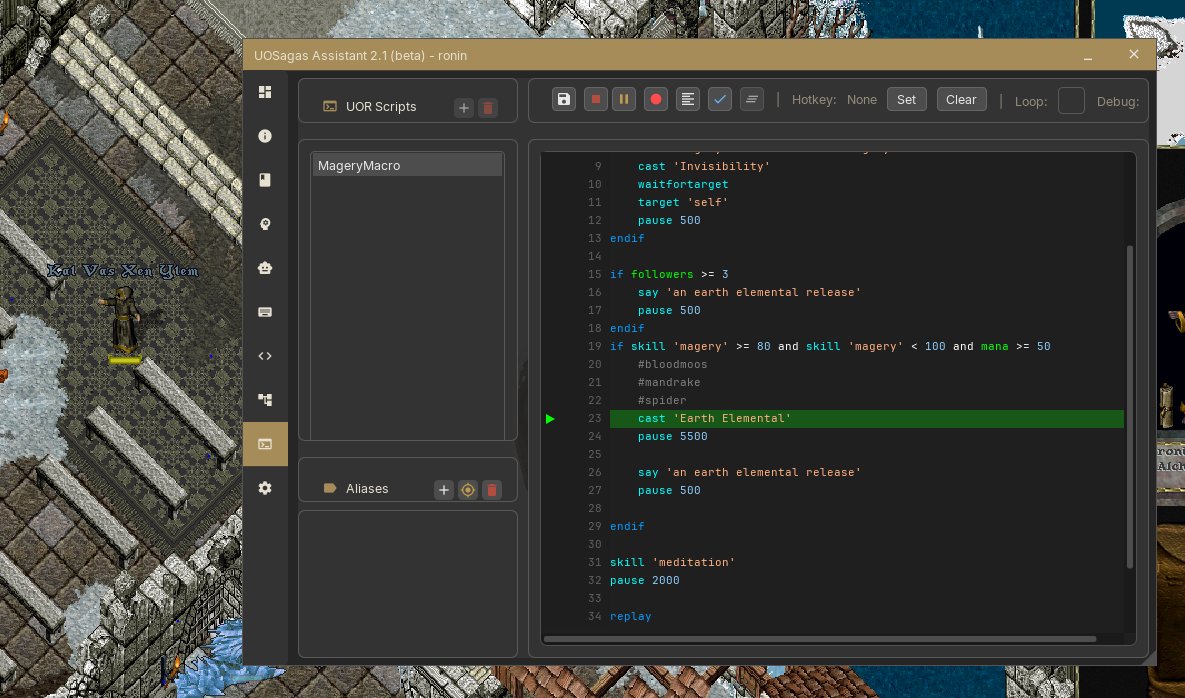Click the green arrow at line 23
The width and height of the screenshot is (1185, 698).
550,418
